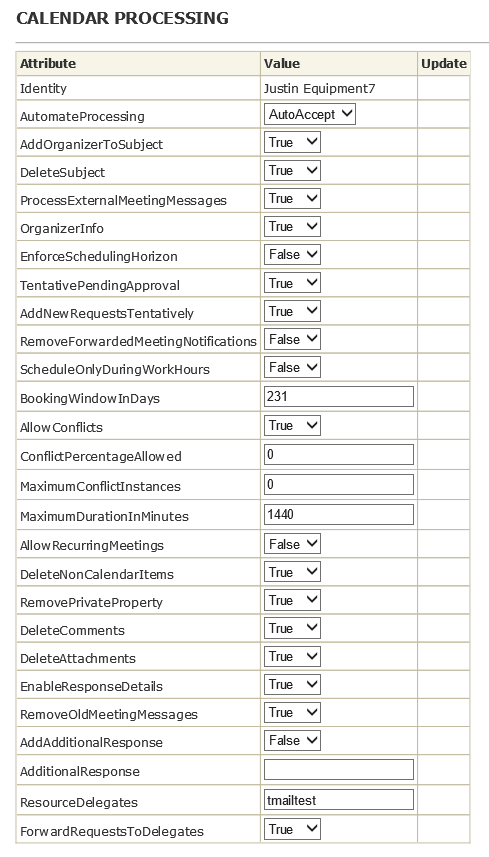Open the DeleteAttachments dropdown
The image size is (489, 857).
tap(292, 656)
